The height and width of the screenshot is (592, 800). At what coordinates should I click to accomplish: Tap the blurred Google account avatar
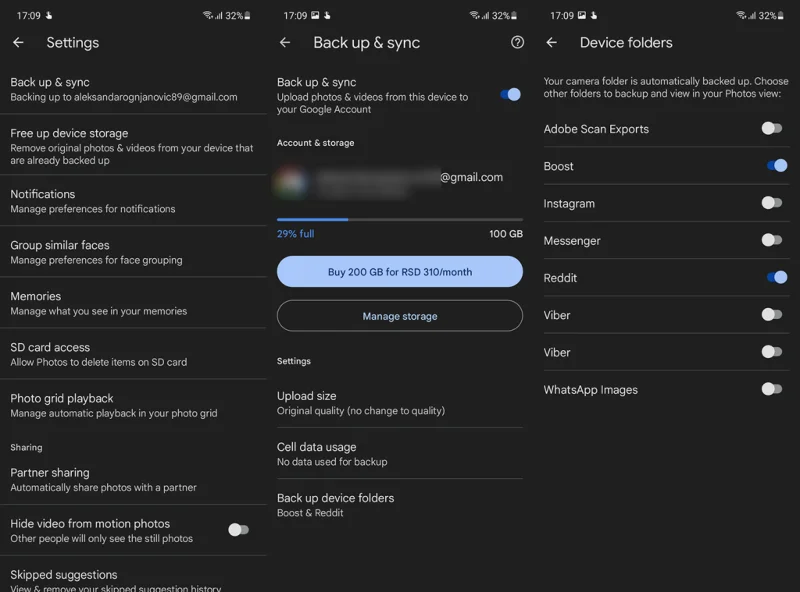click(291, 182)
